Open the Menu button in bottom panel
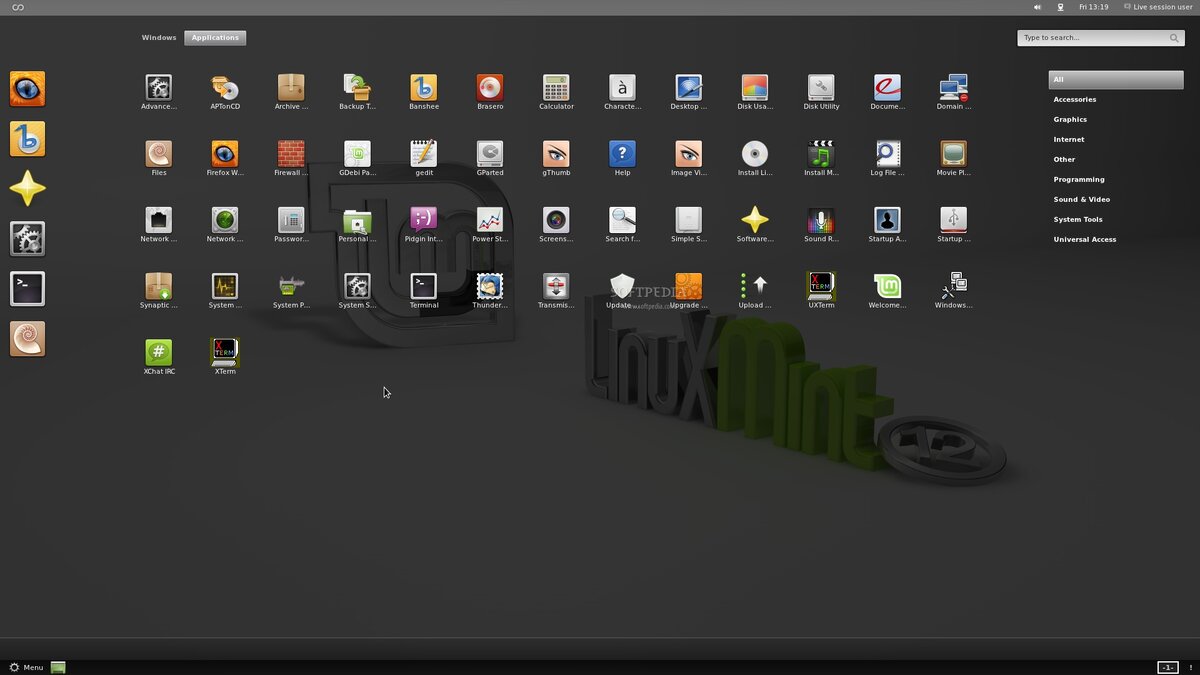 pyautogui.click(x=26, y=667)
